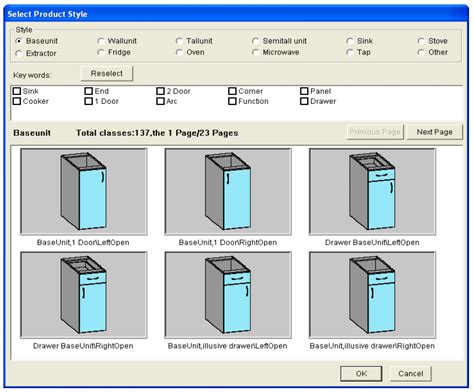Select the Drawer BaseUnit RightOpen thumbnail

click(x=83, y=295)
